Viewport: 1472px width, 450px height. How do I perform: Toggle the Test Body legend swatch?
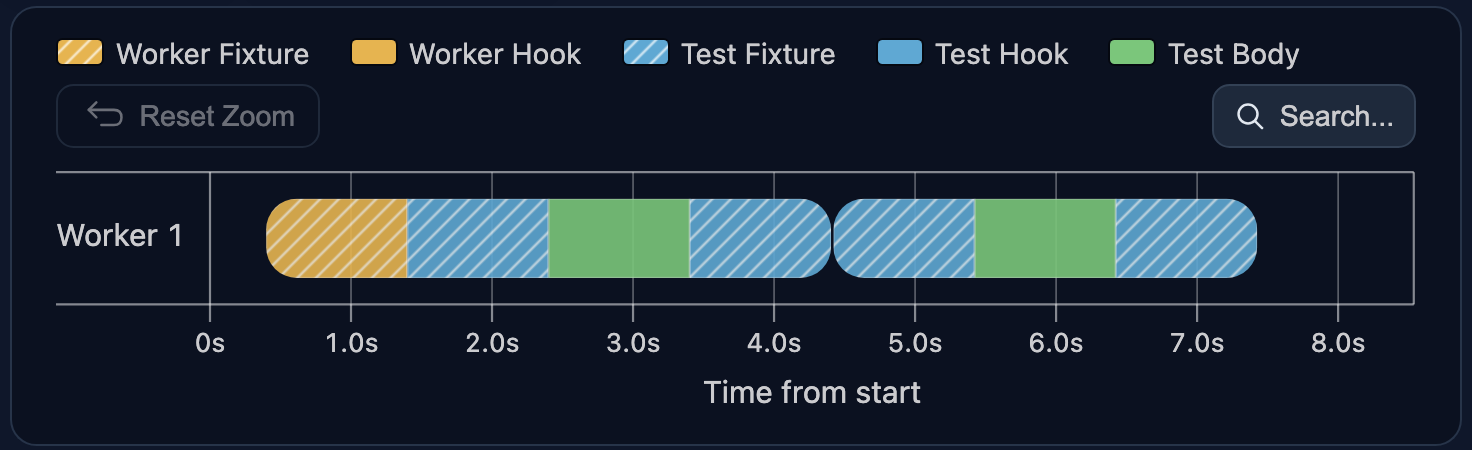1132,53
